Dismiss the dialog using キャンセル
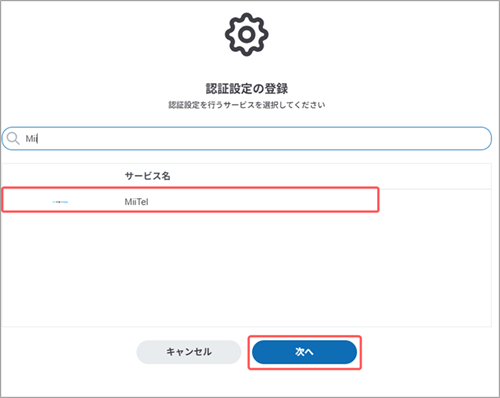This screenshot has height=398, width=500. [189, 352]
